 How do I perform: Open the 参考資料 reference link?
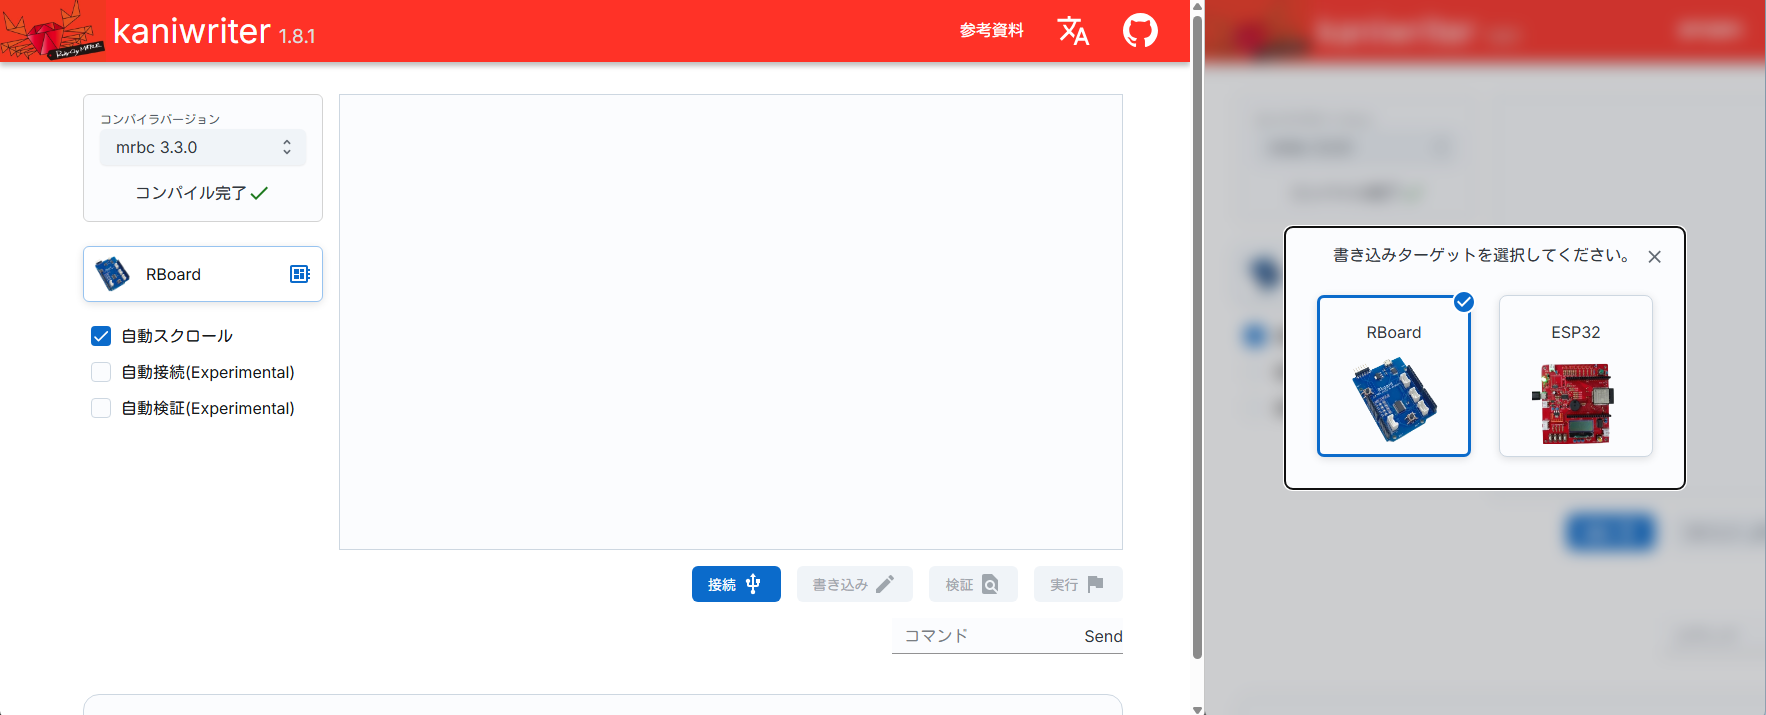991,31
